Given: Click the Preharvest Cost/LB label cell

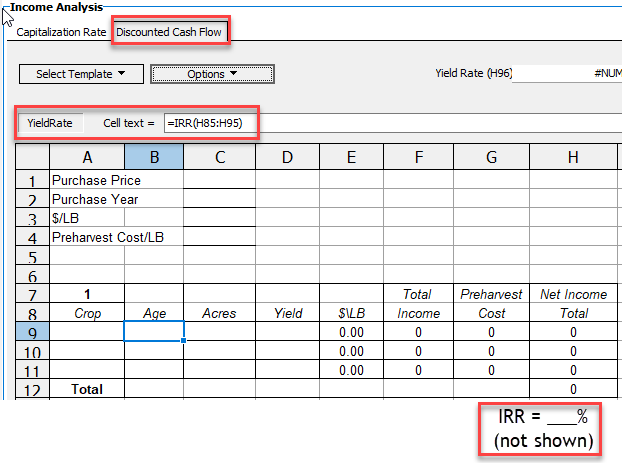Looking at the screenshot, I should [x=116, y=238].
